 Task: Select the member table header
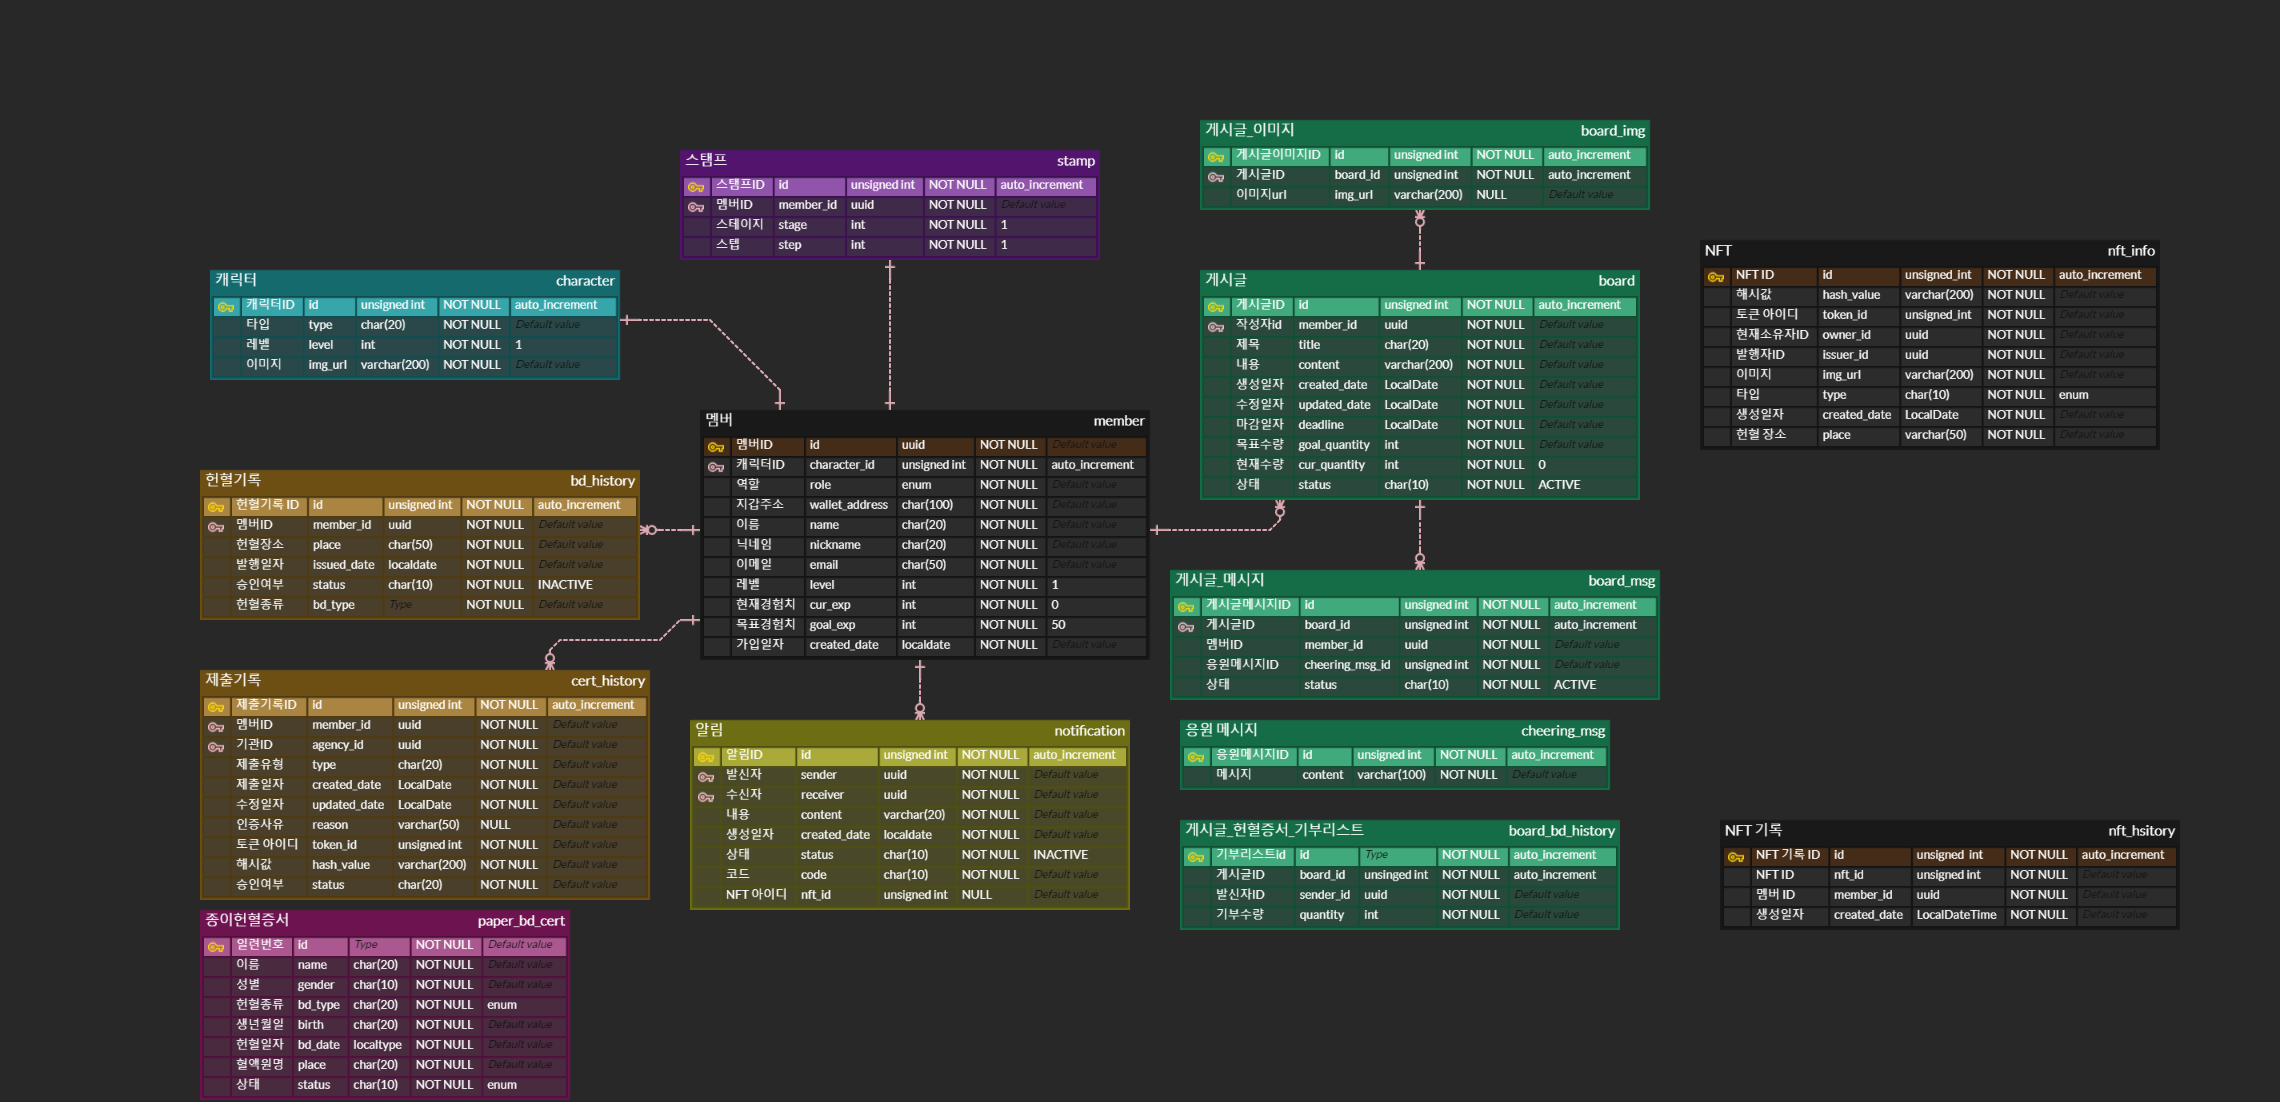tap(923, 420)
